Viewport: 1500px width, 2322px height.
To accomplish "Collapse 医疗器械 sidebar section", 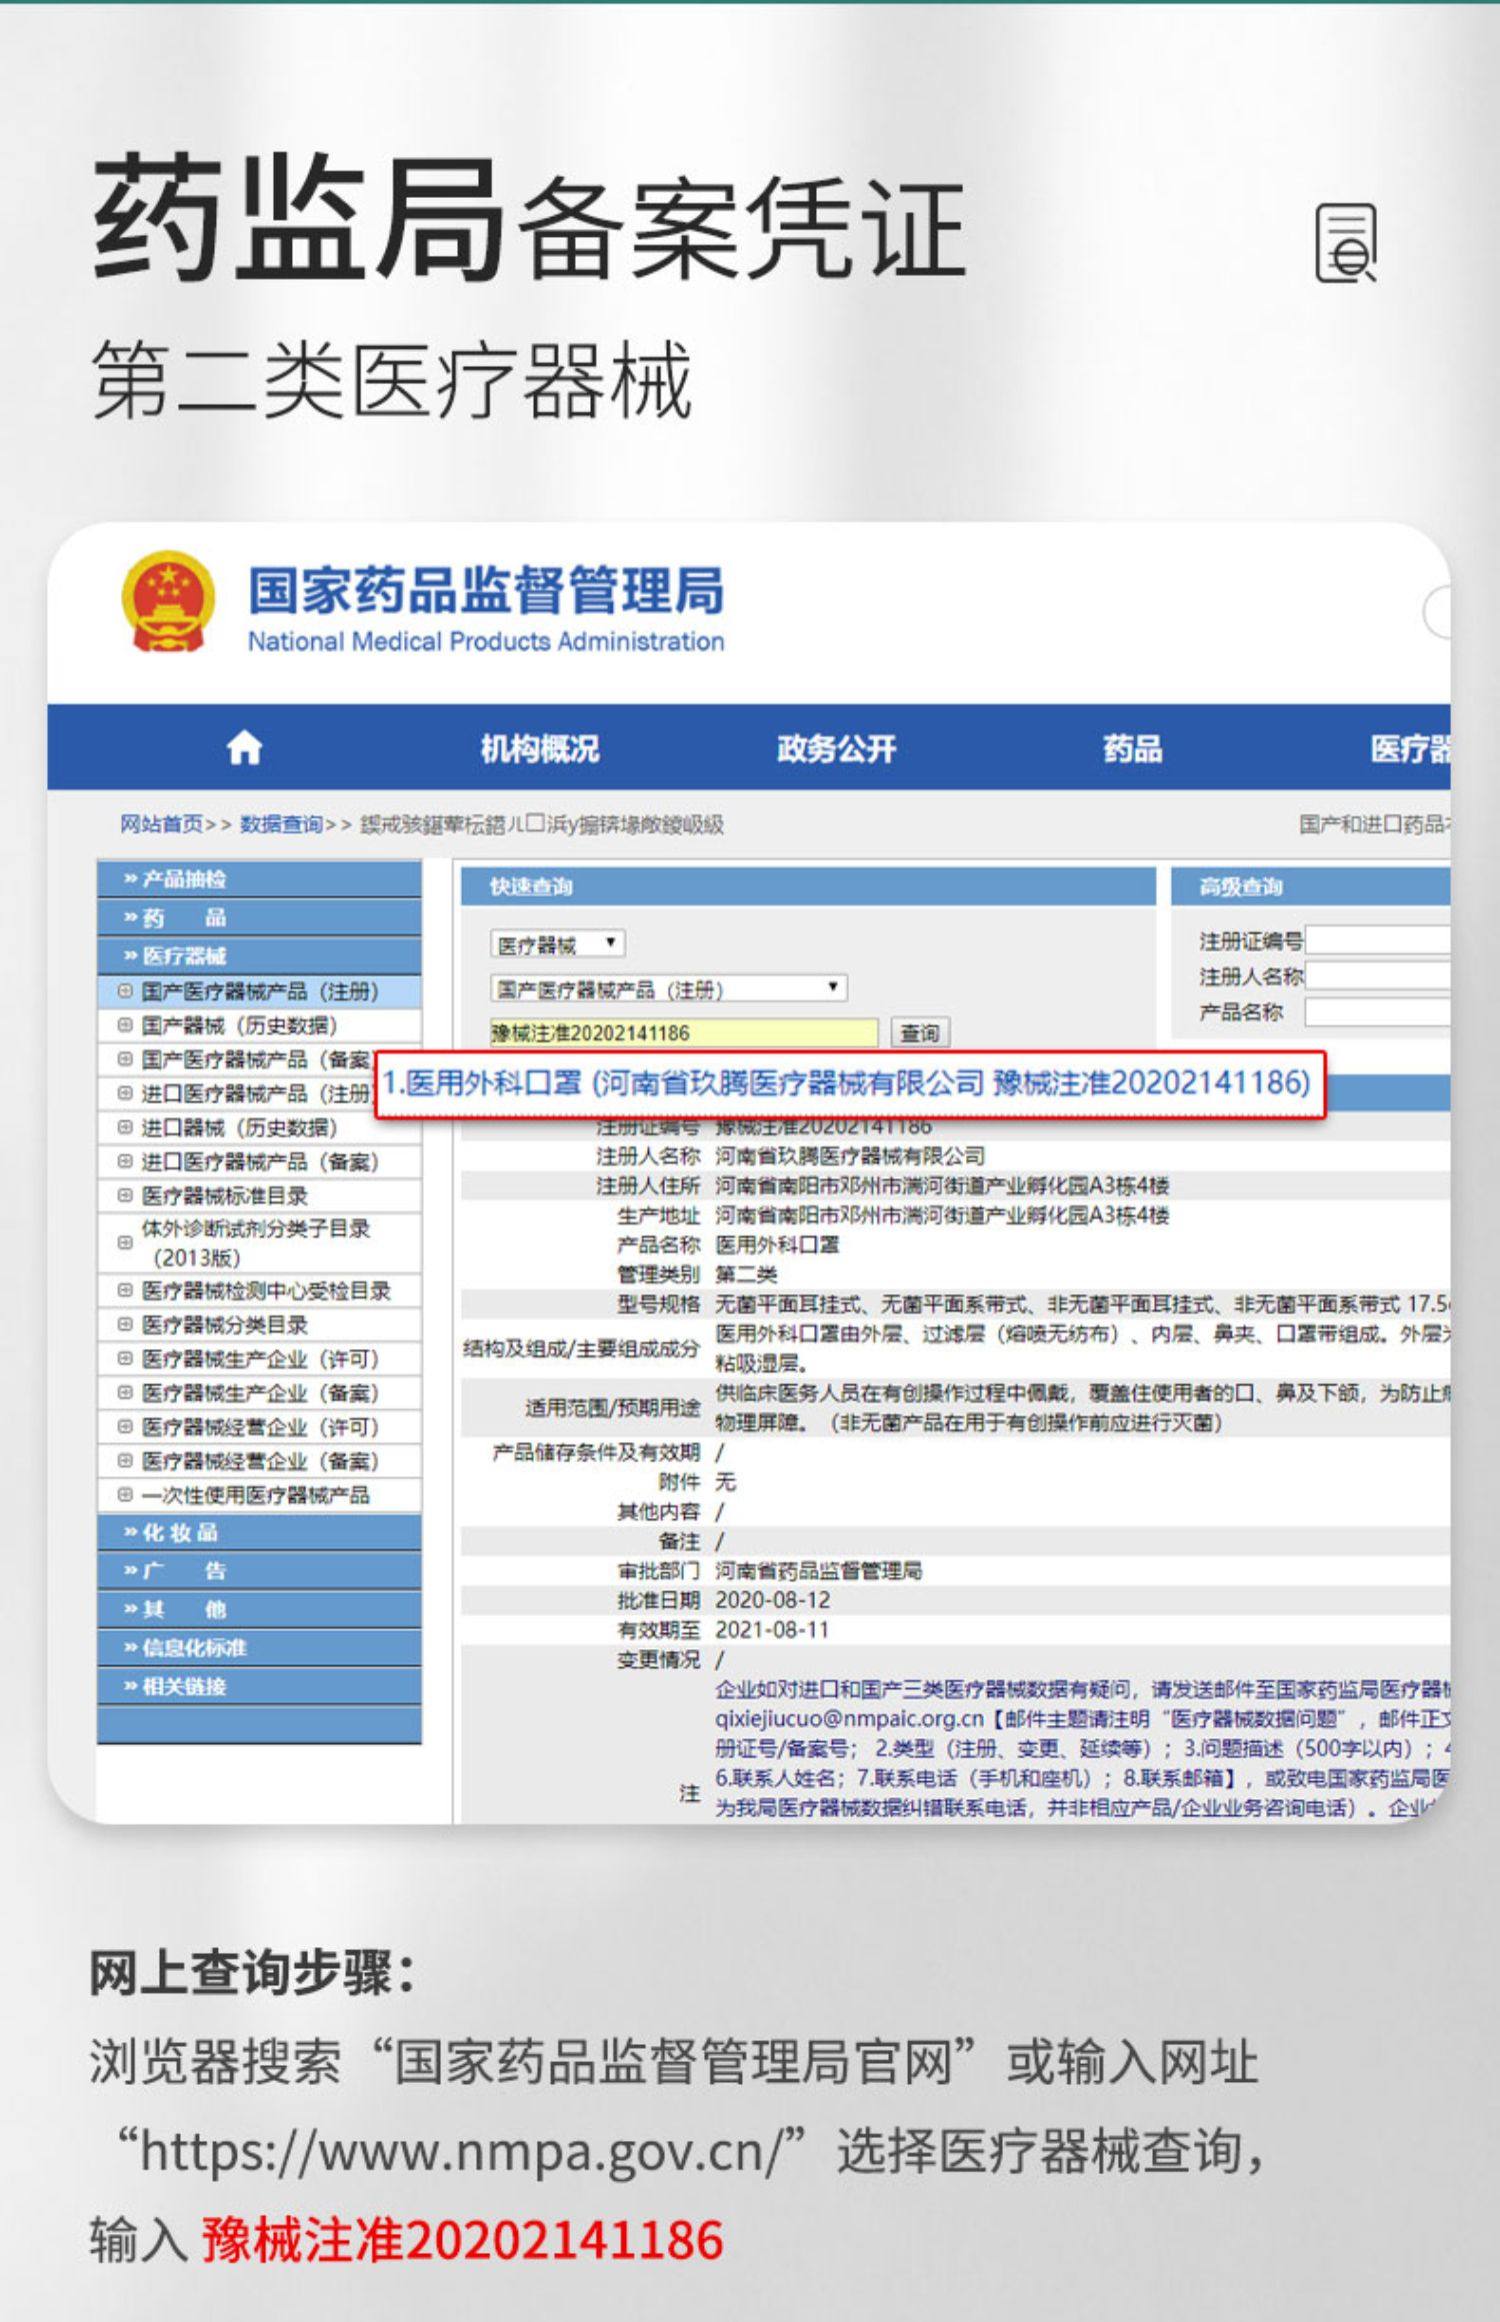I will pyautogui.click(x=259, y=955).
